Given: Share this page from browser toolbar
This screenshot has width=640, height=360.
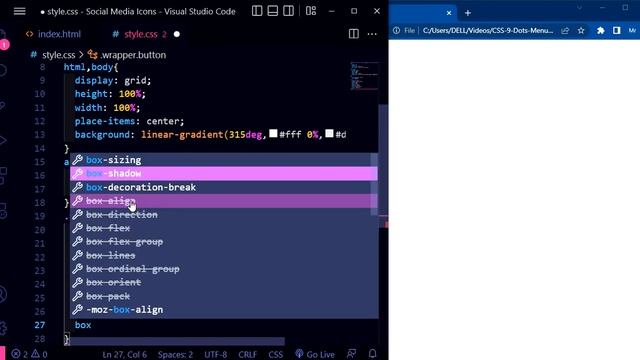Looking at the screenshot, I should (x=565, y=31).
